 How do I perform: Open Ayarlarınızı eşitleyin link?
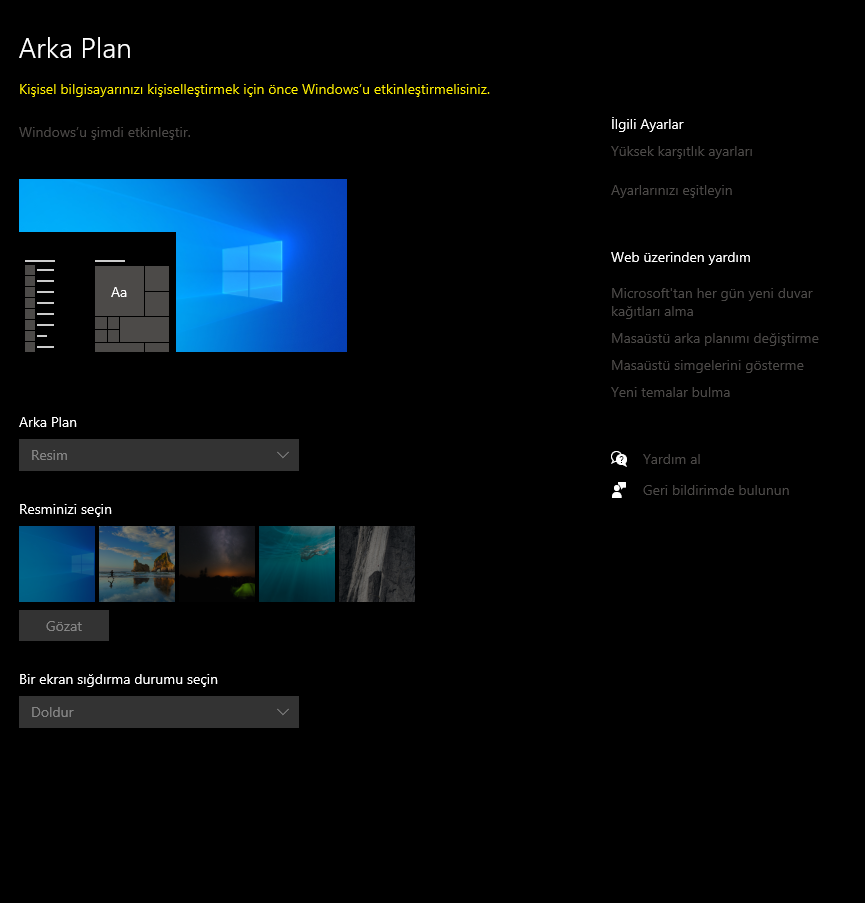[671, 191]
